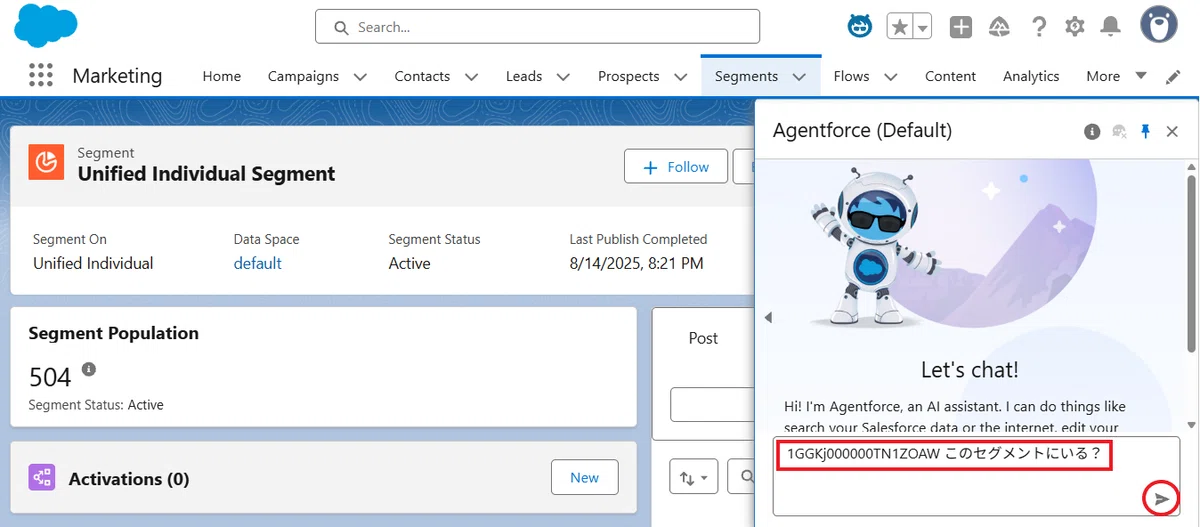Focus the global Search box

point(537,27)
